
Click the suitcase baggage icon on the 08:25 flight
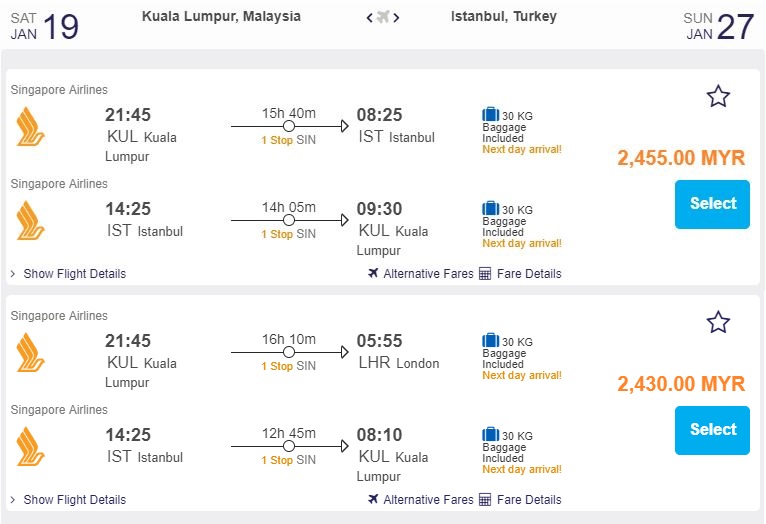[x=490, y=115]
